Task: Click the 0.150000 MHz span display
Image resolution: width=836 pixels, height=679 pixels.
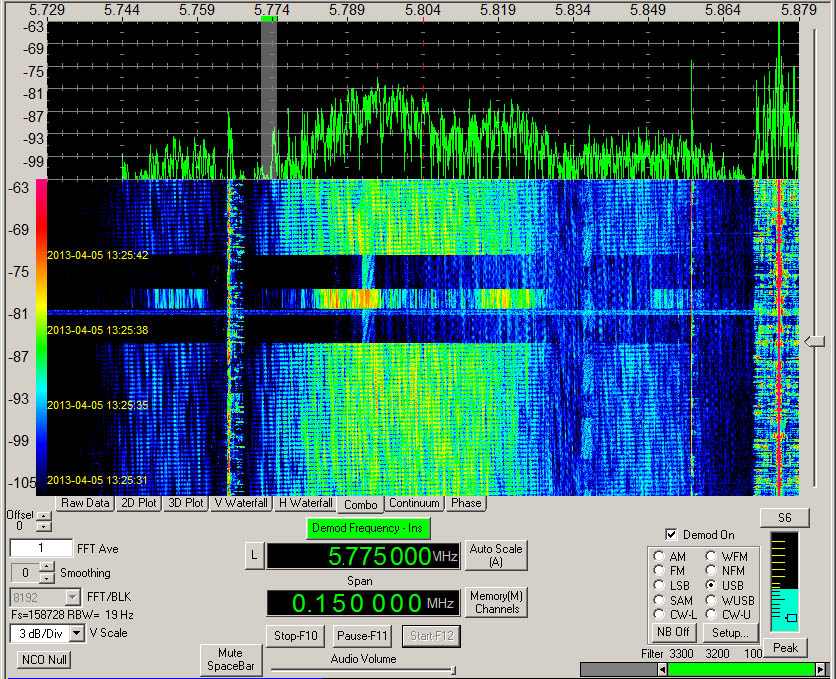Action: click(x=363, y=603)
